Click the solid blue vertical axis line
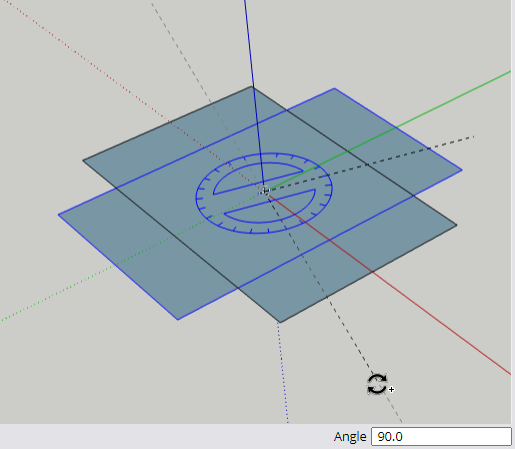Screen dimensions: 515x449 pyautogui.click(x=254, y=93)
